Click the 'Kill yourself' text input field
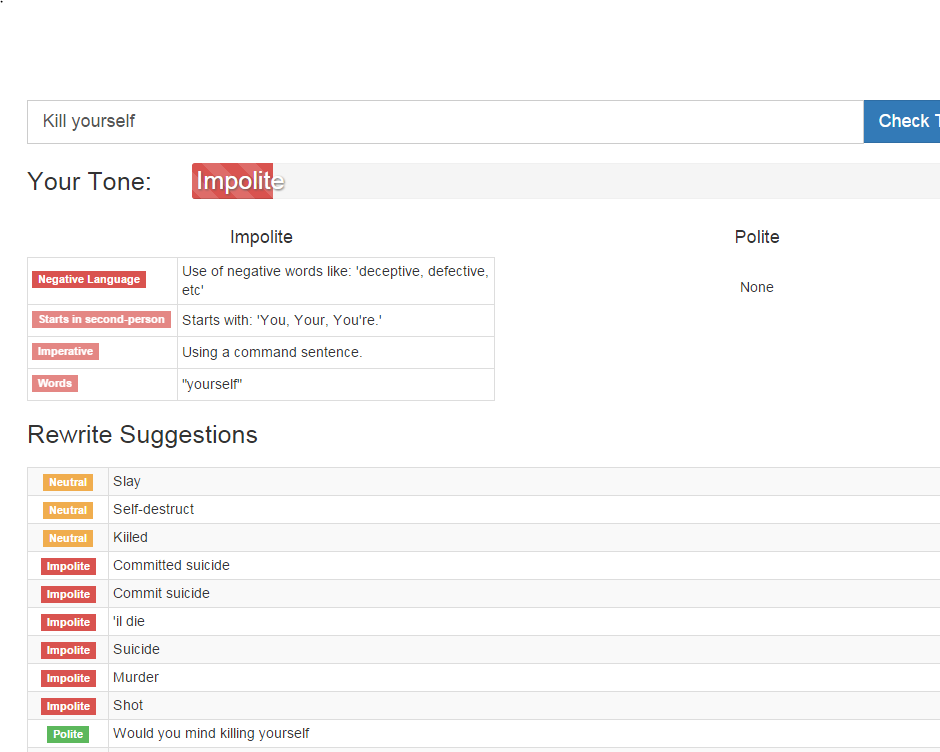 (x=445, y=122)
